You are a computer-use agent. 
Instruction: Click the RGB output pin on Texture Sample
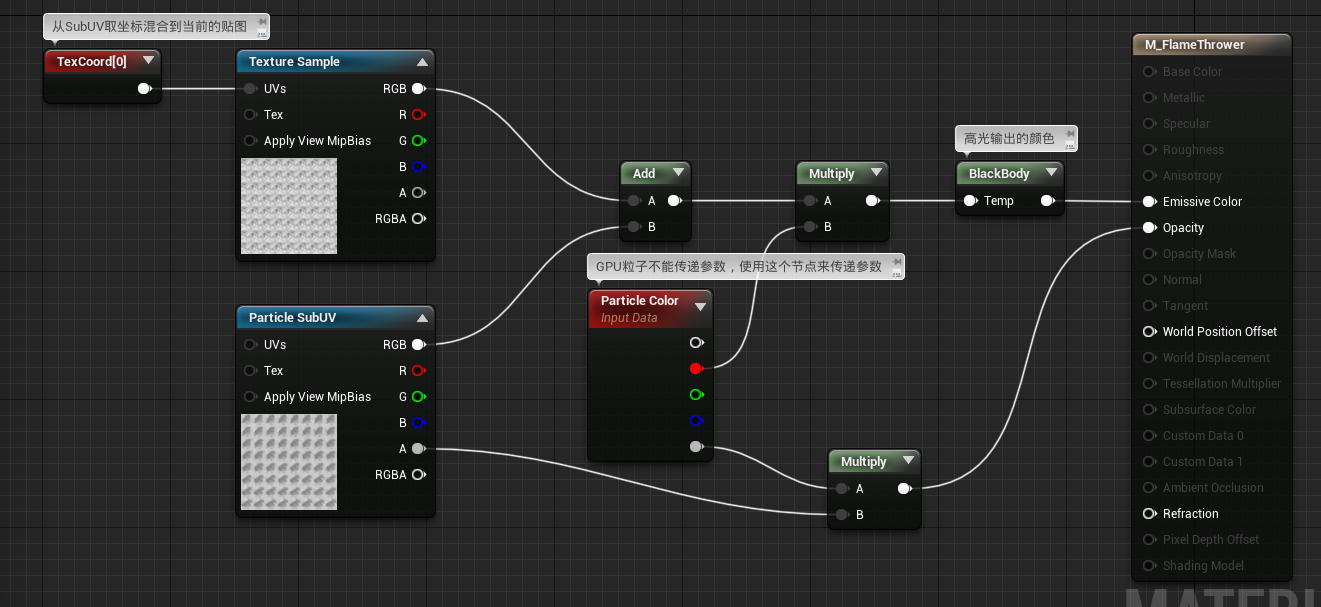pyautogui.click(x=419, y=88)
